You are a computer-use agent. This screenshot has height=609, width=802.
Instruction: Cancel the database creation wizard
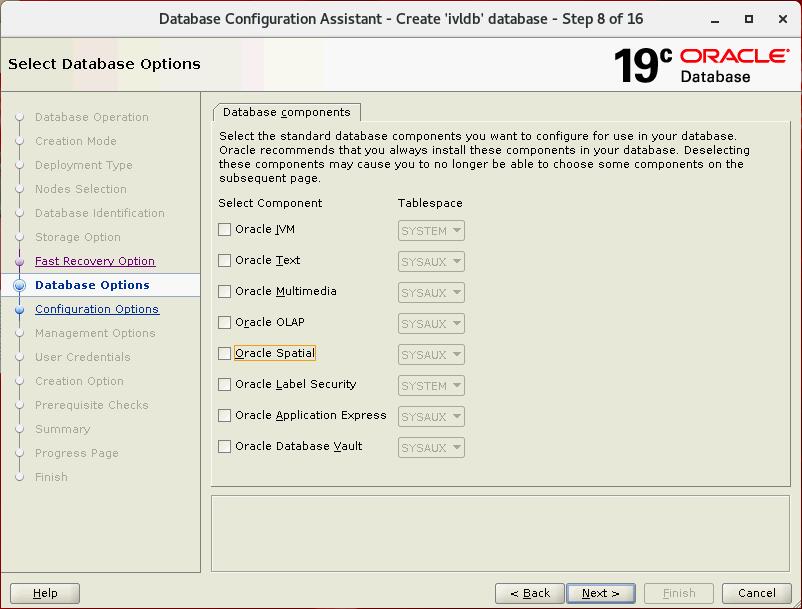coord(756,593)
